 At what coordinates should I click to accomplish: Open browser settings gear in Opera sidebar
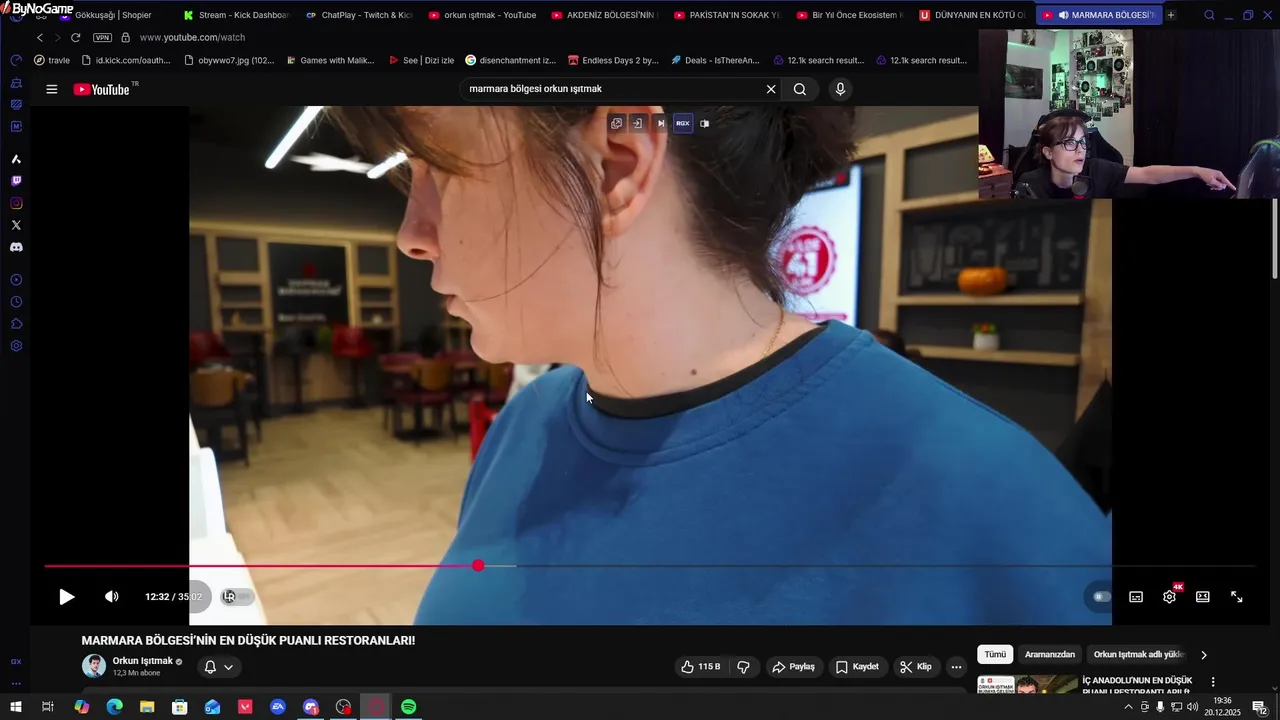click(x=16, y=346)
